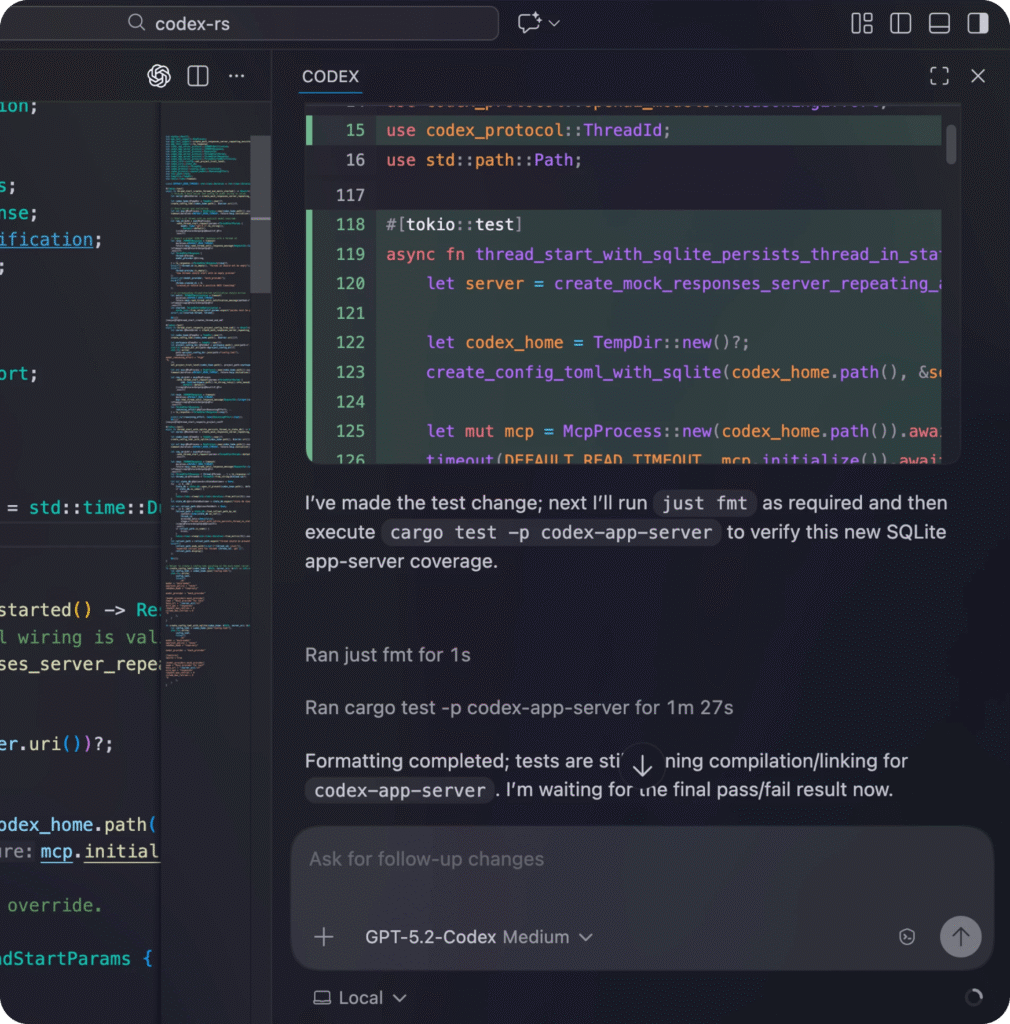
Task: Click the 'just fmt' inline code
Action: click(704, 504)
